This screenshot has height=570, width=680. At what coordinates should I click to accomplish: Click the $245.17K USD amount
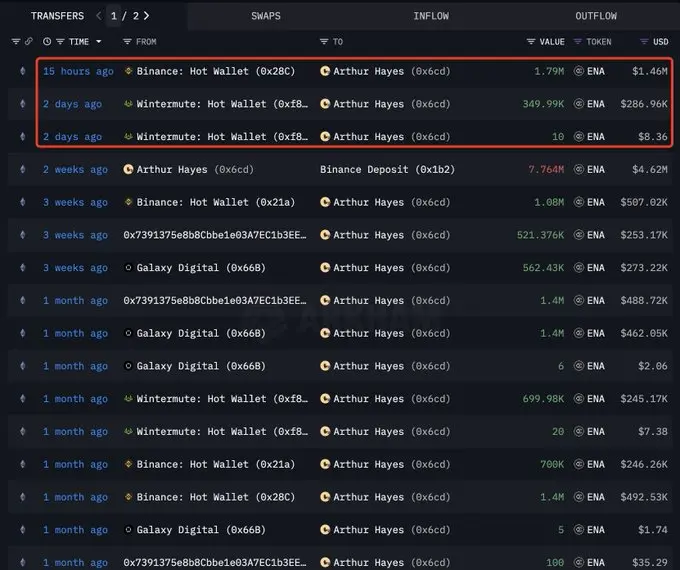[644, 399]
